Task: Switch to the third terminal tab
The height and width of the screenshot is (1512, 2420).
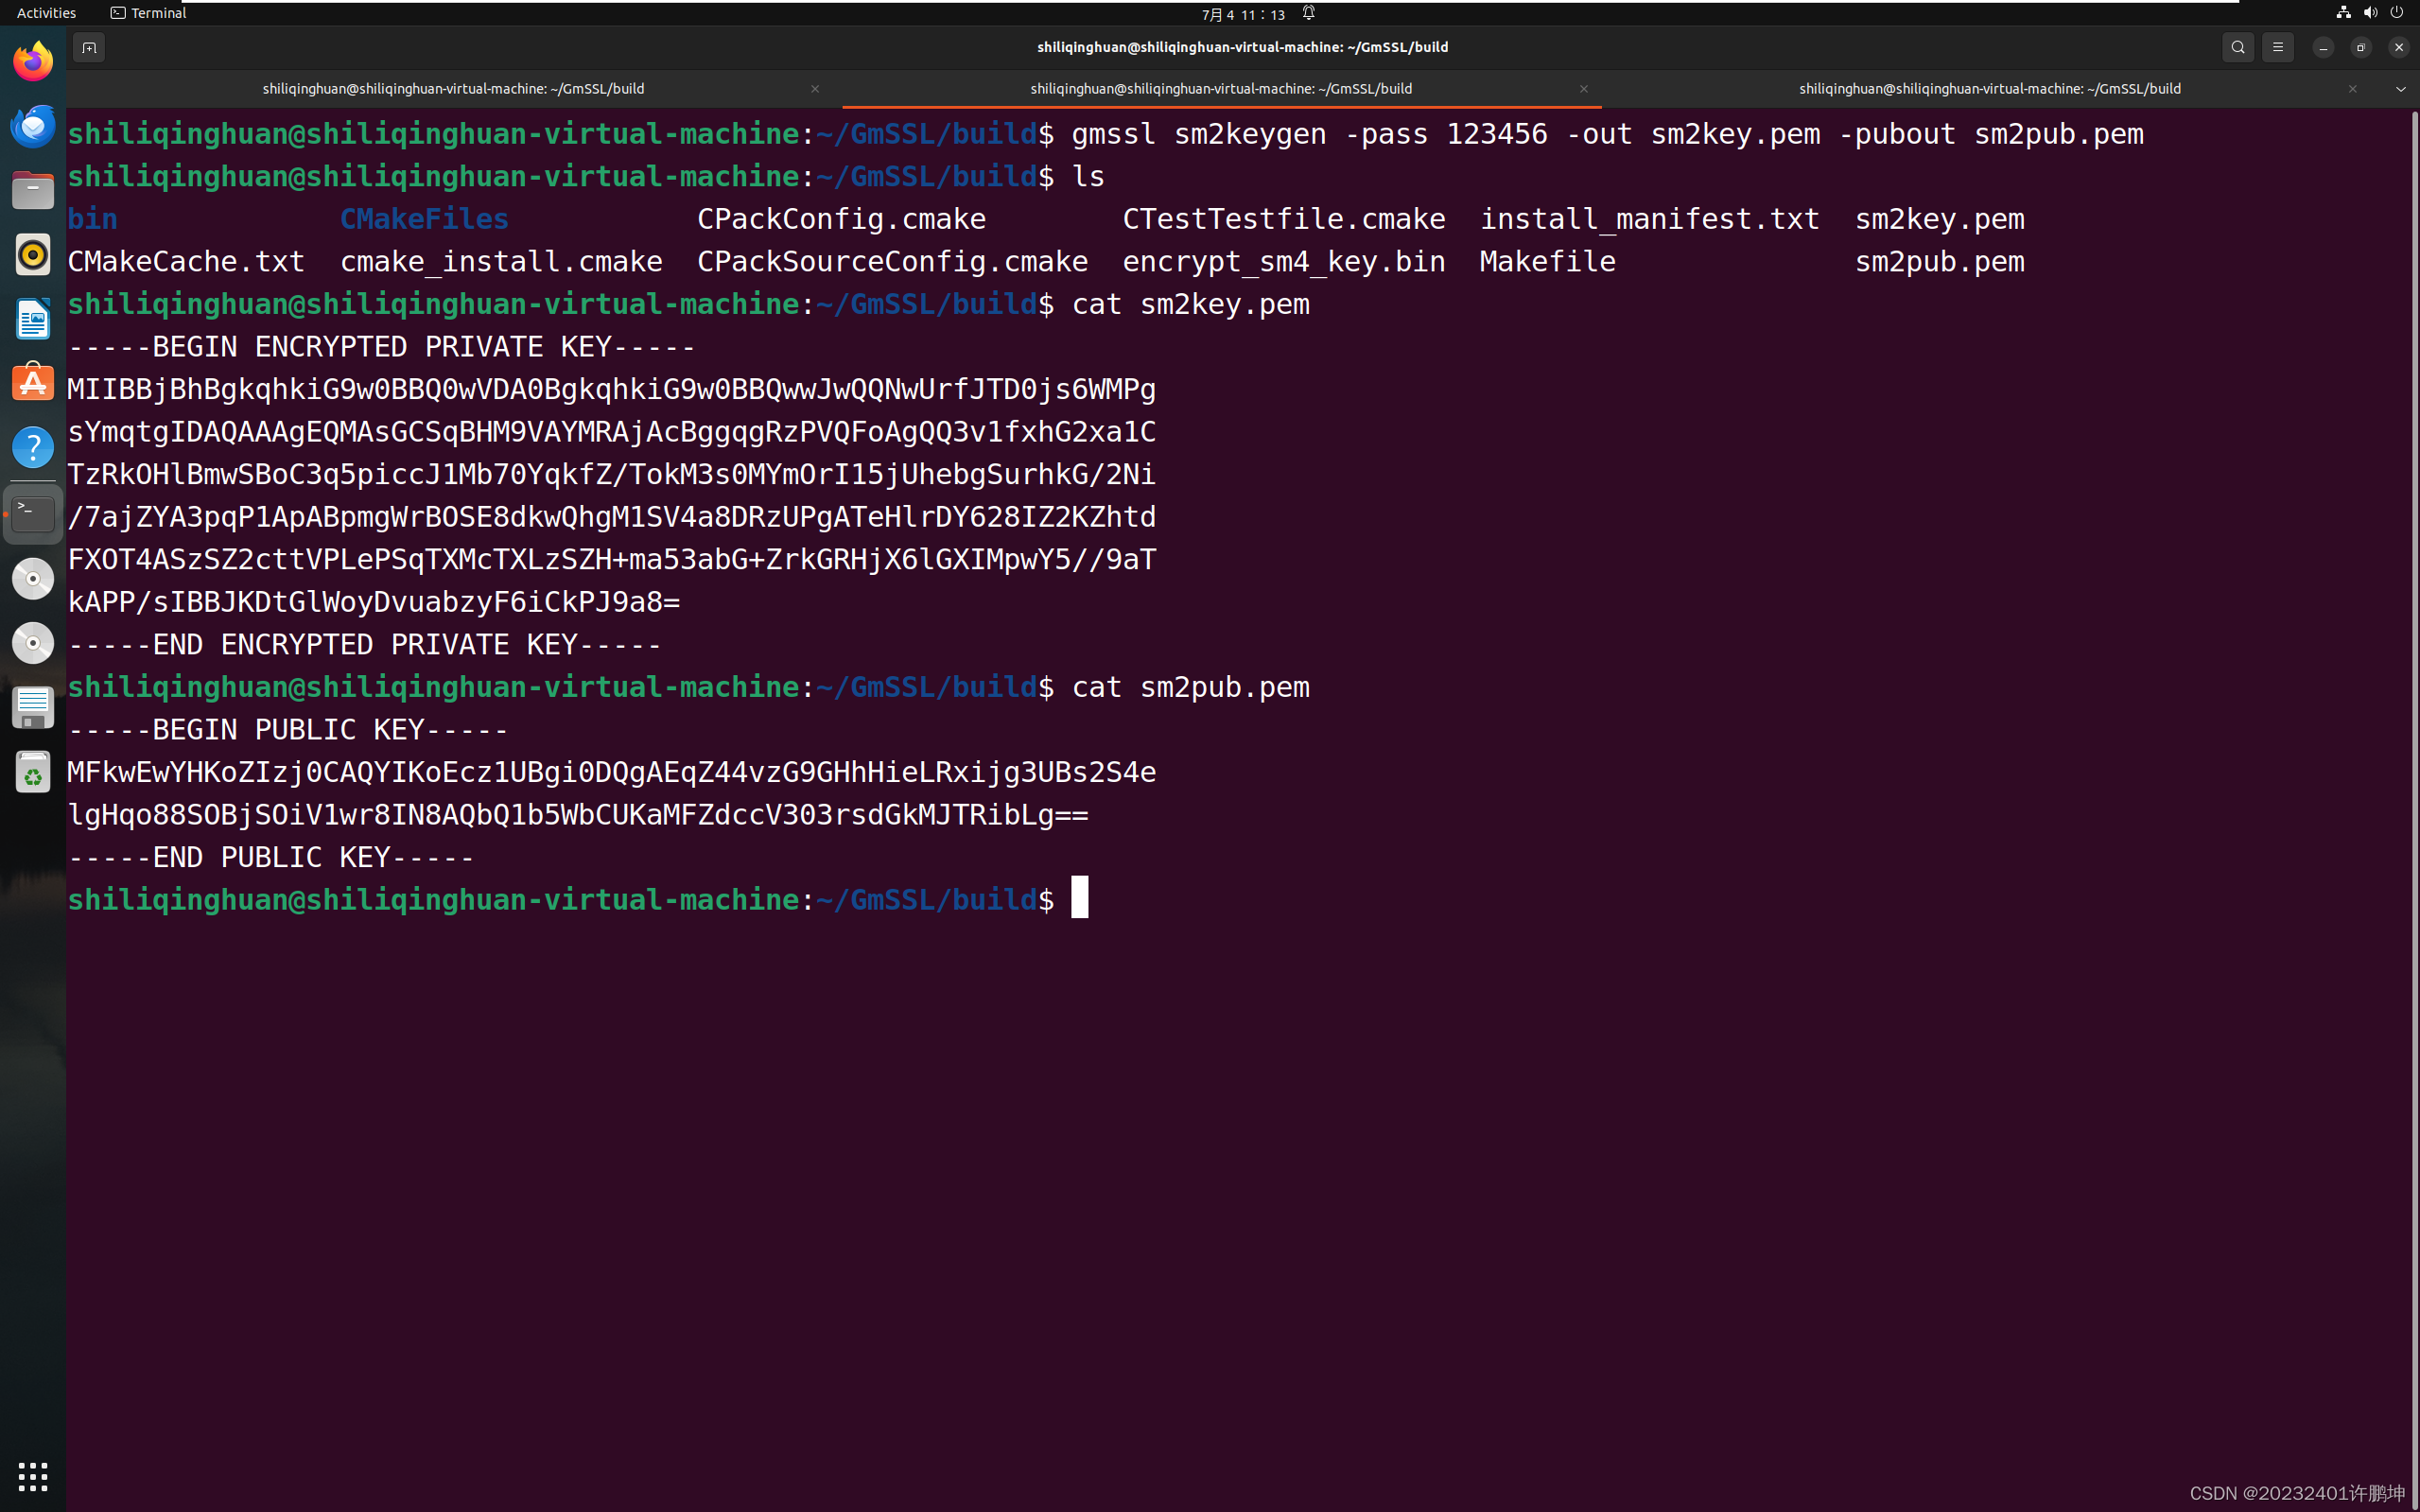Action: 1989,89
